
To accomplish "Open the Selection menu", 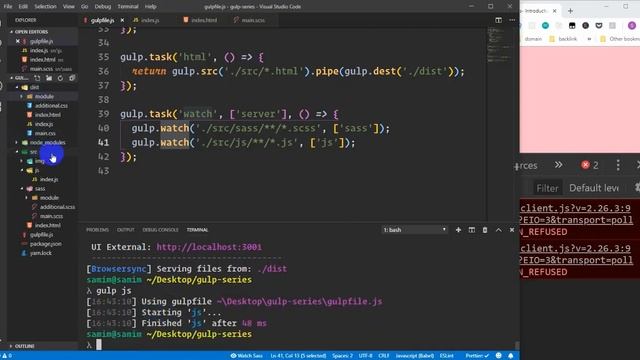I will [45, 7].
